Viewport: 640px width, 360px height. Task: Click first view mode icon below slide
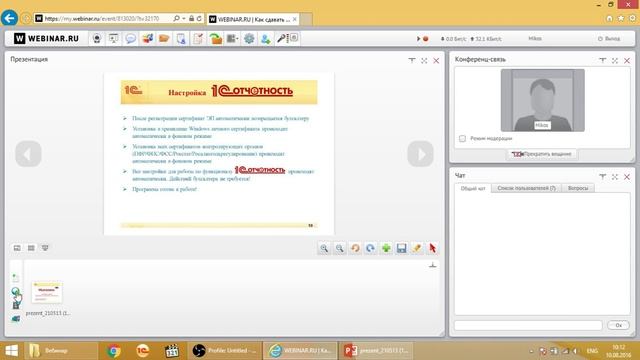tap(17, 248)
